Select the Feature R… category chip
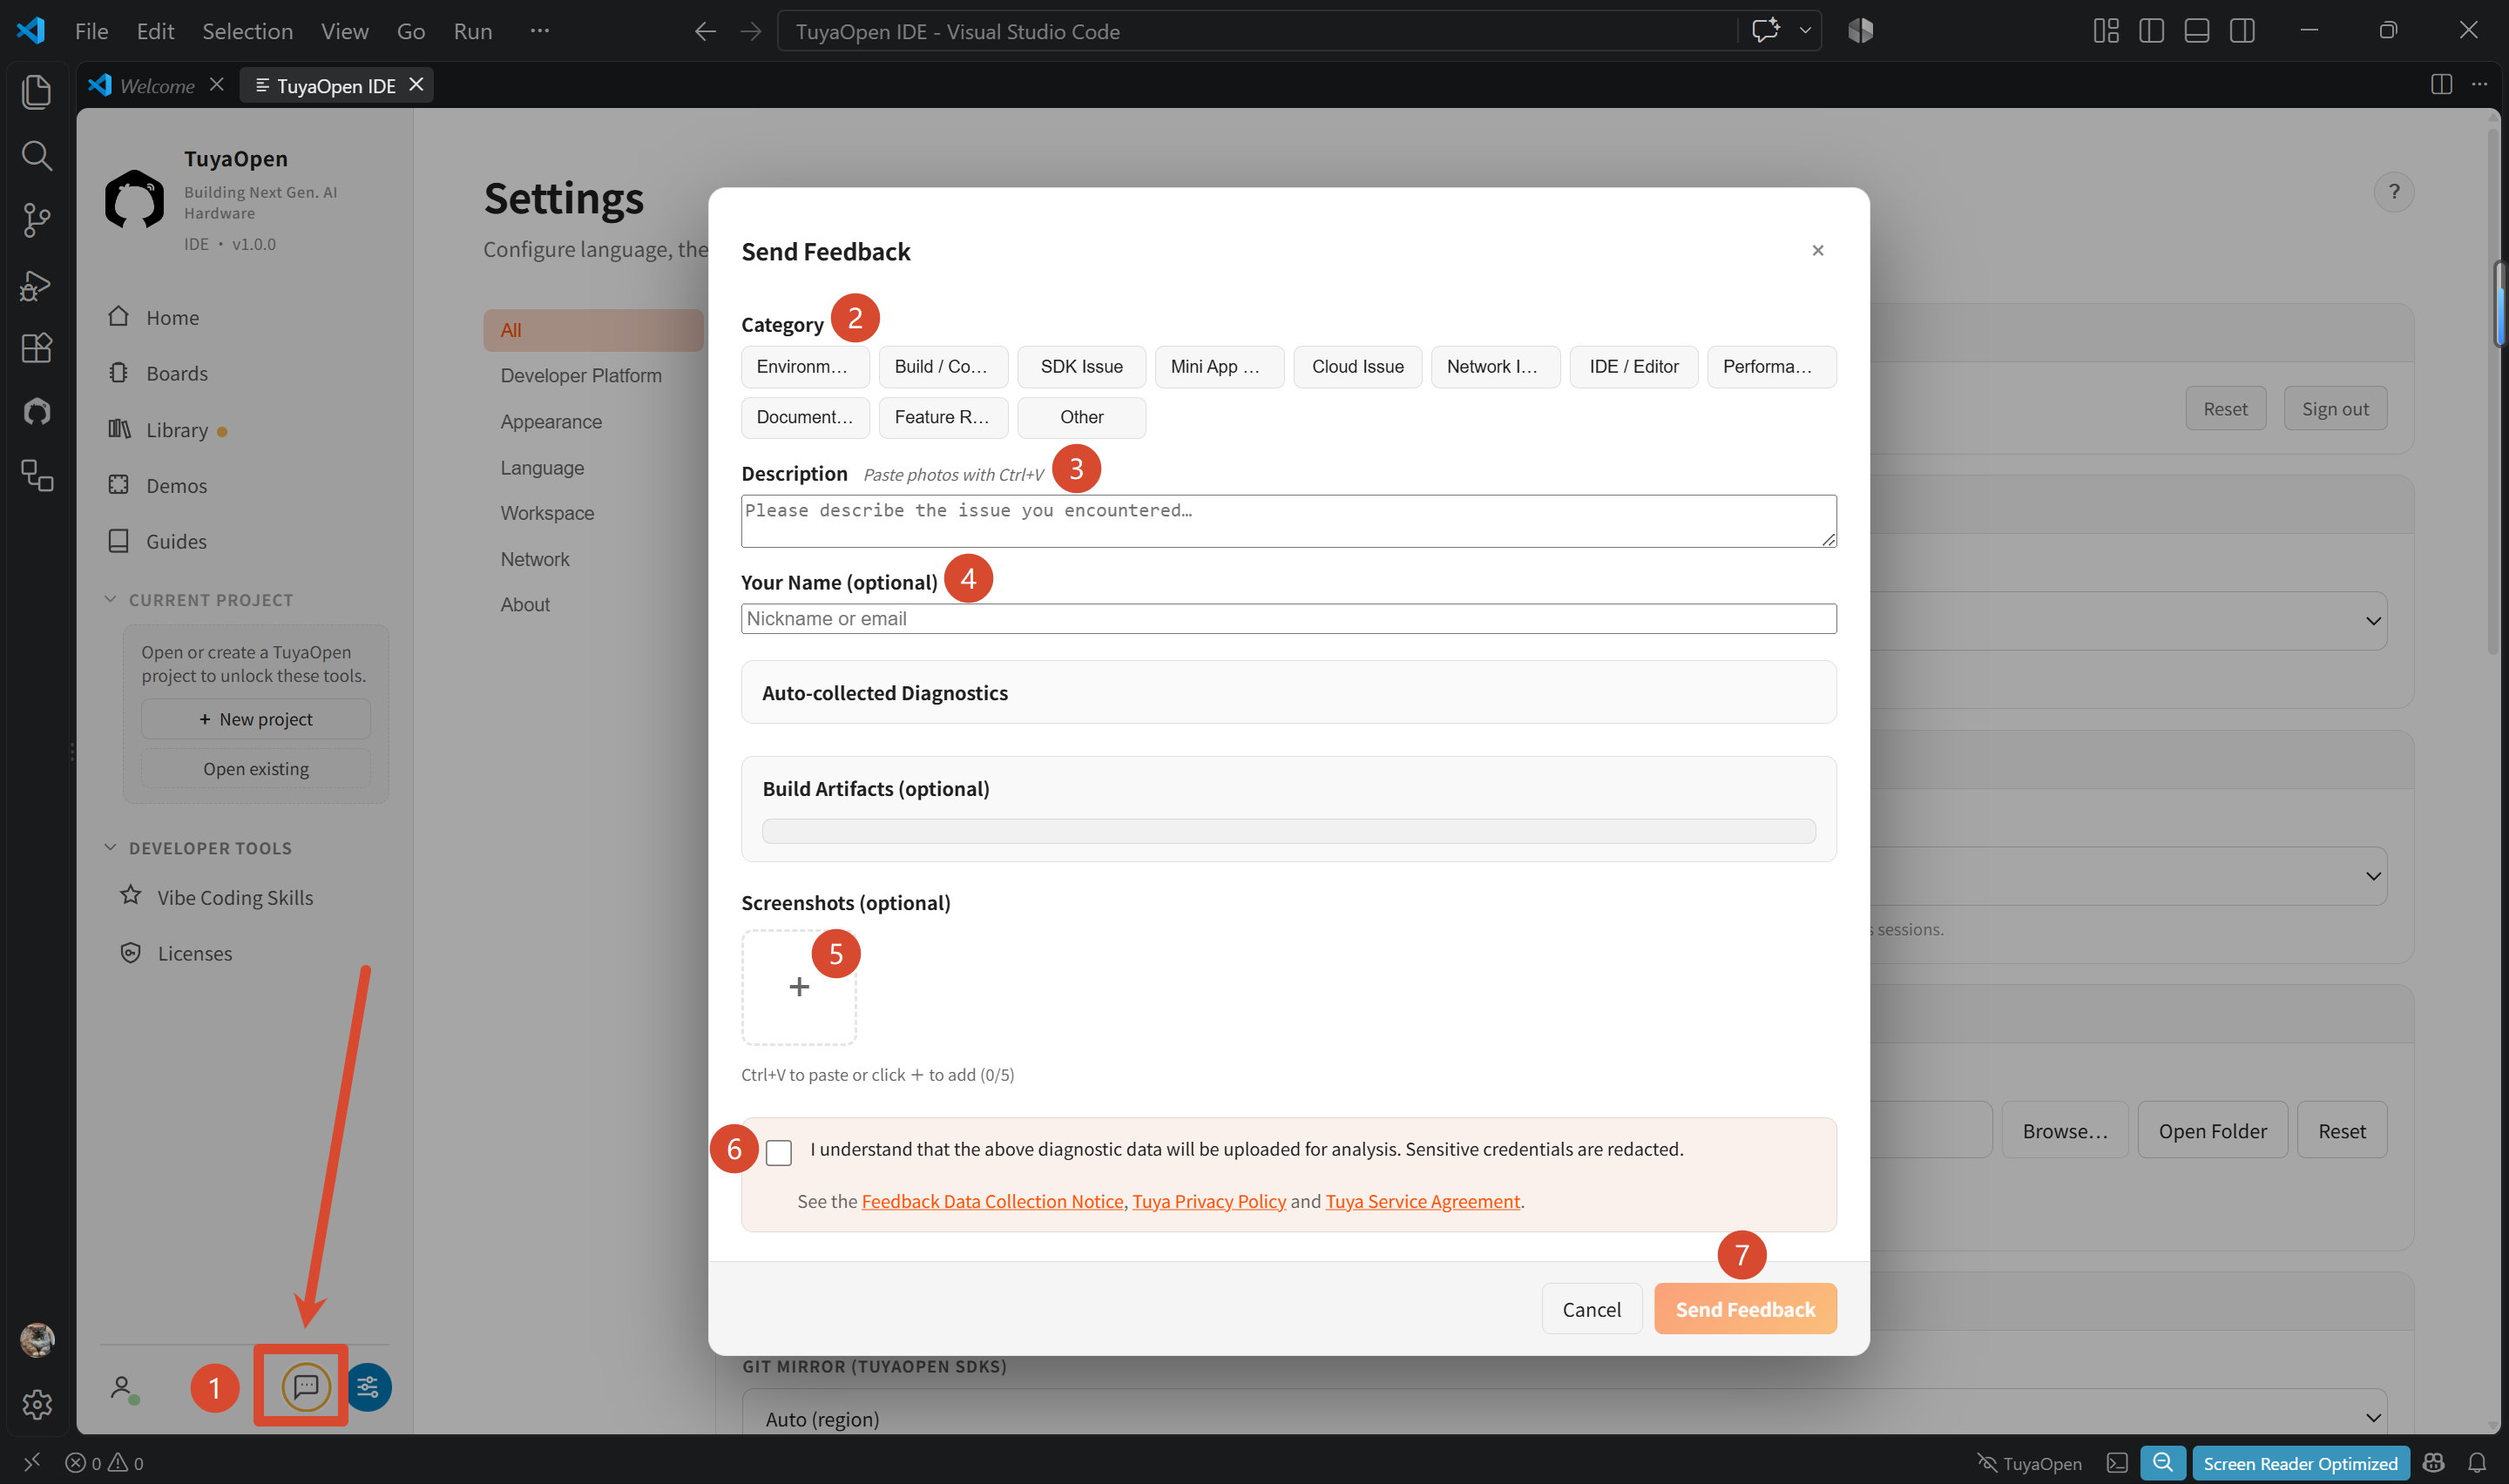2509x1484 pixels. (942, 417)
